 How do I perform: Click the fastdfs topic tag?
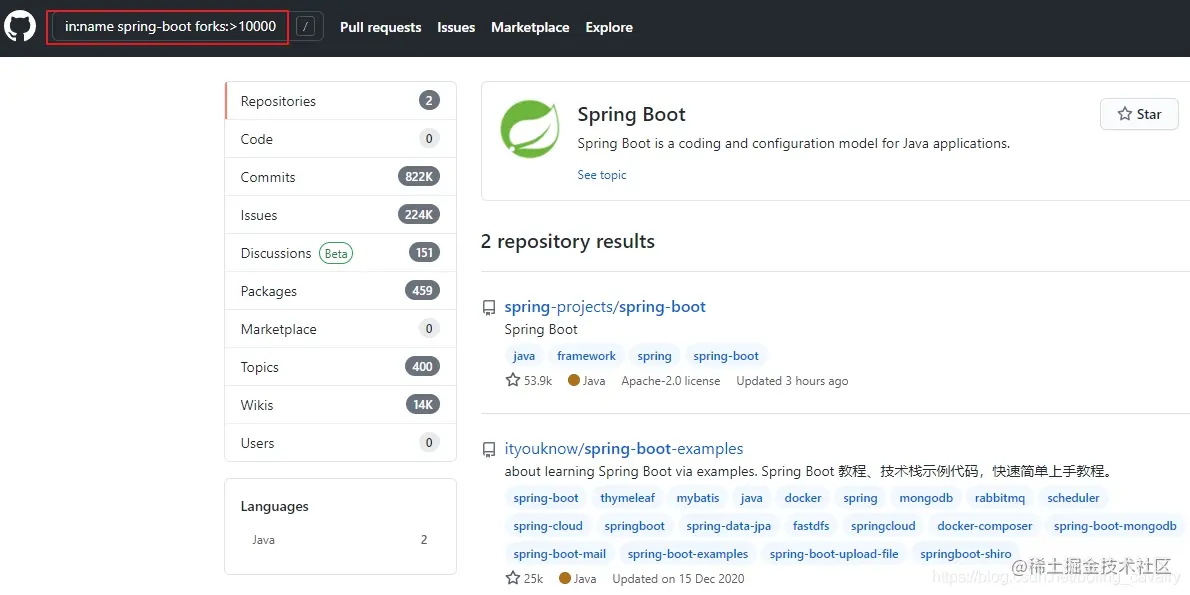point(811,526)
